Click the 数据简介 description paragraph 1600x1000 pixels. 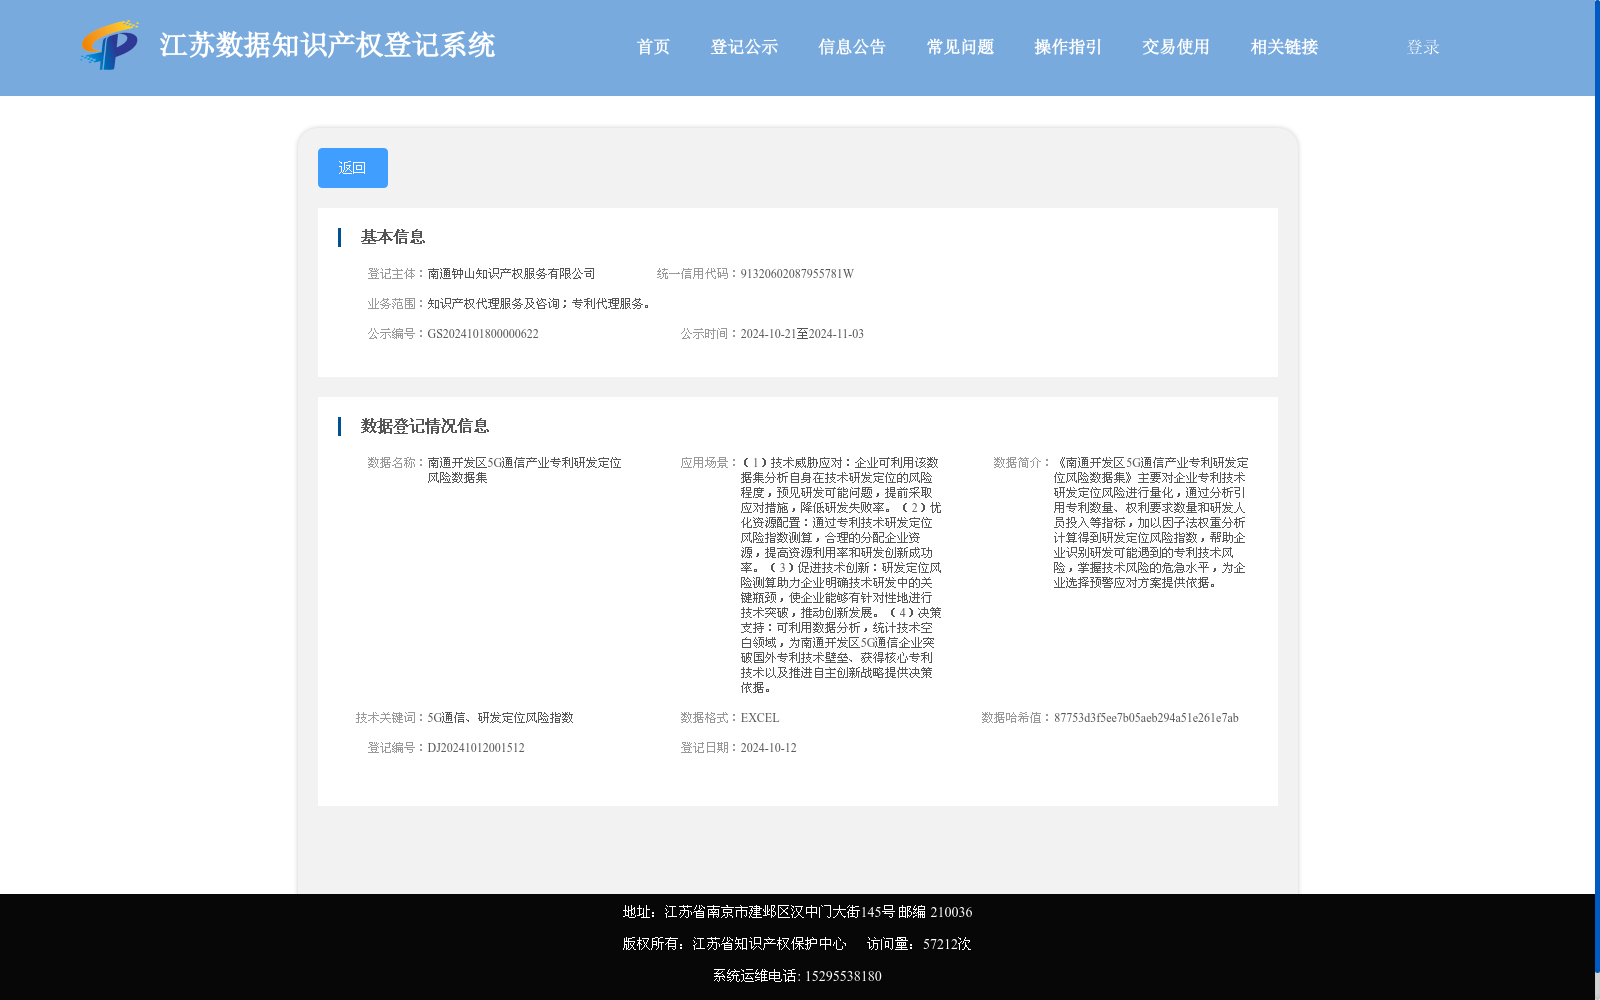click(x=1150, y=523)
